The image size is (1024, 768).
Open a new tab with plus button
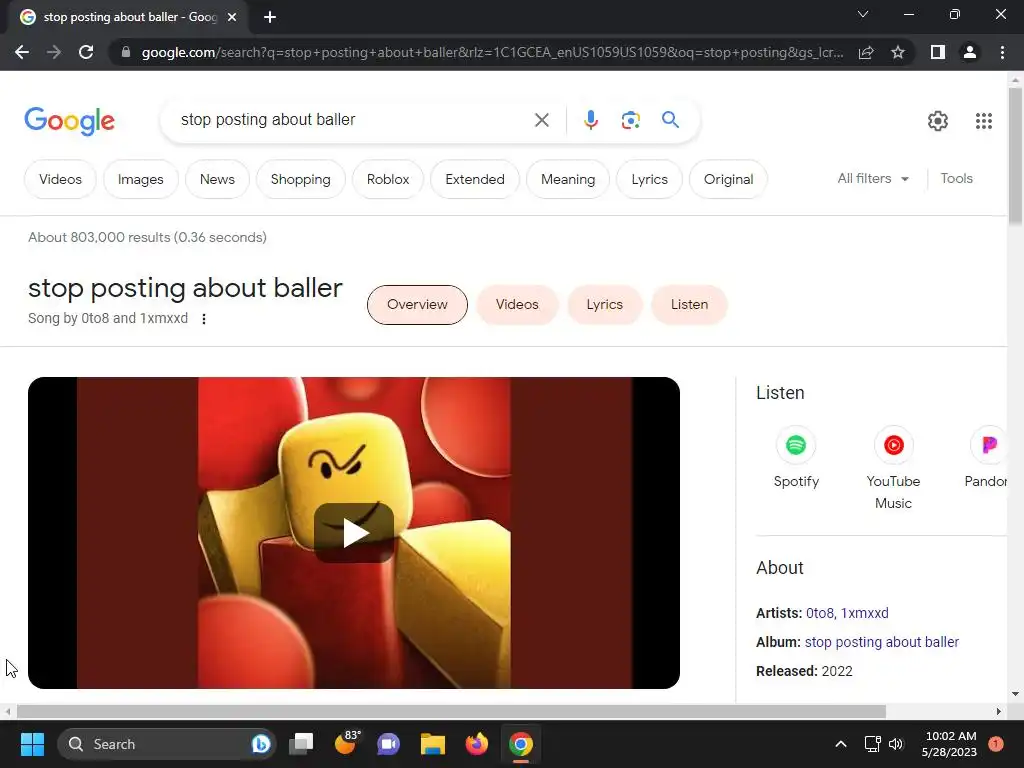click(270, 17)
